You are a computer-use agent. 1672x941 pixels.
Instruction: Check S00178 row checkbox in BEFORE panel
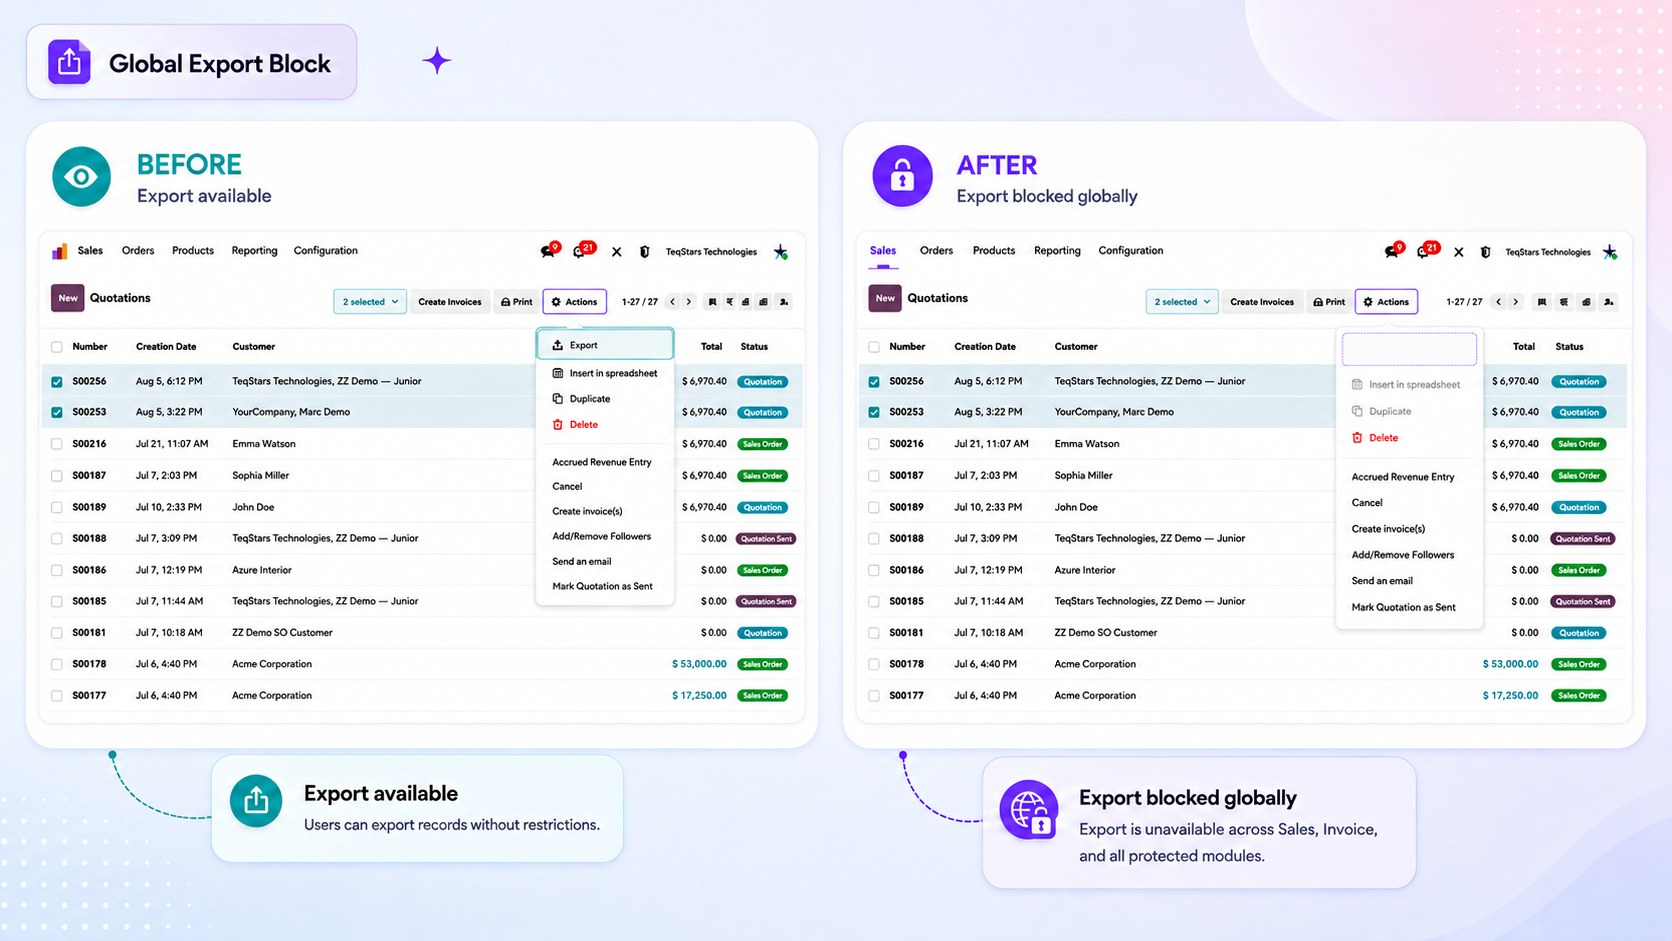57,664
